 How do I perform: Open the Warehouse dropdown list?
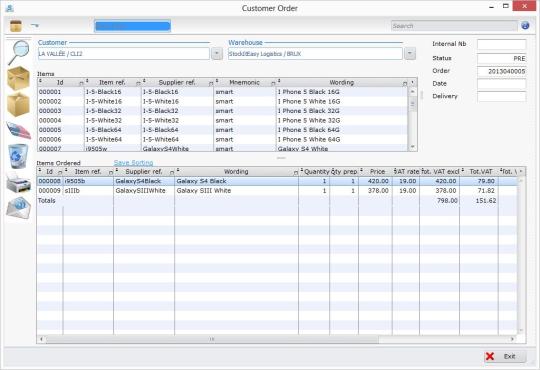tap(410, 54)
